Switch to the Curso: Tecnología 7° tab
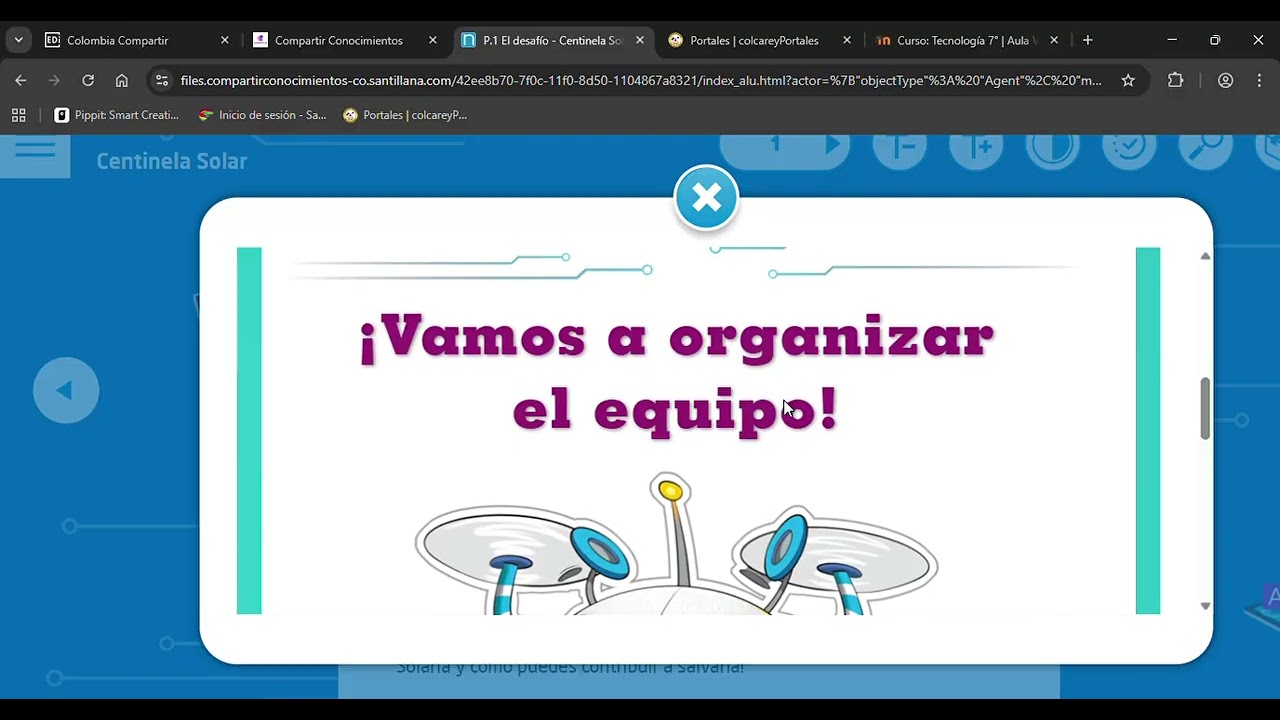The image size is (1280, 720). (x=966, y=41)
